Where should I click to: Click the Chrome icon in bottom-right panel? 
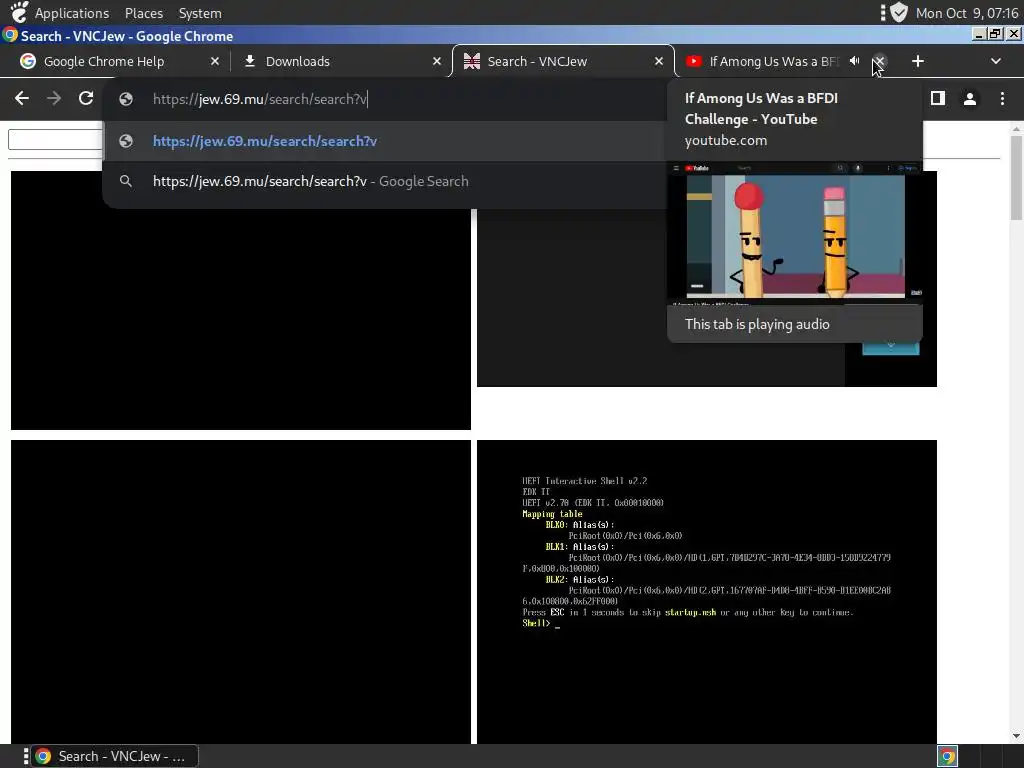(x=948, y=756)
